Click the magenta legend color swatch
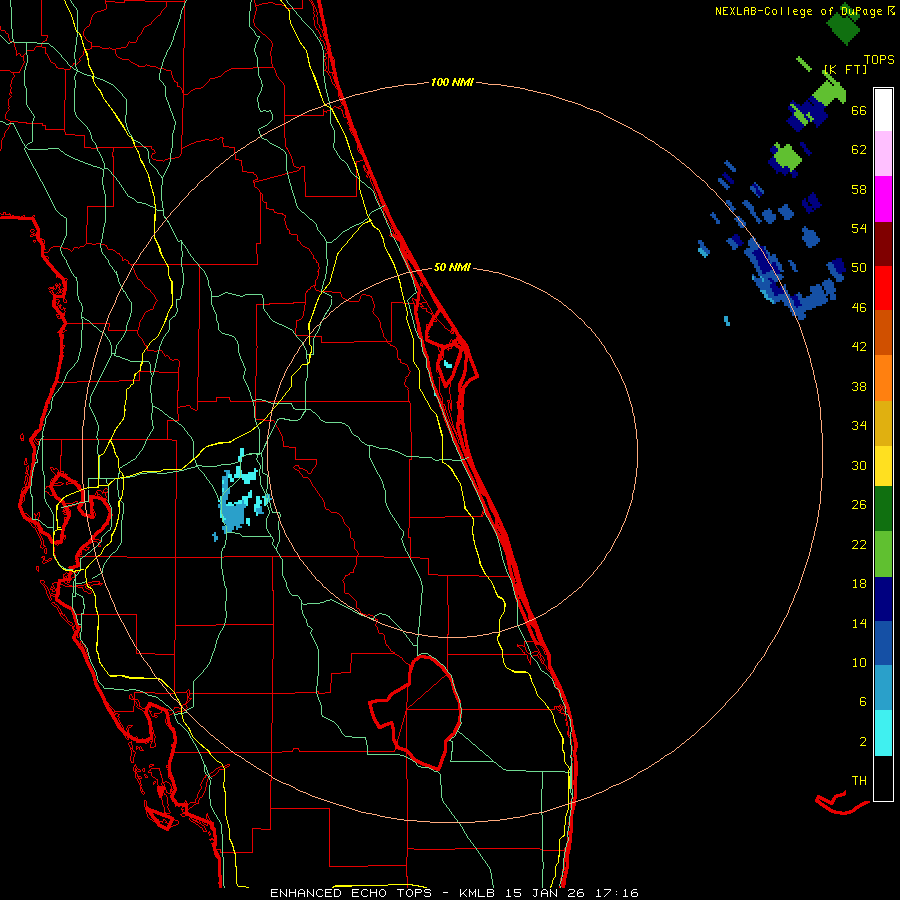The image size is (900, 900). (x=883, y=199)
